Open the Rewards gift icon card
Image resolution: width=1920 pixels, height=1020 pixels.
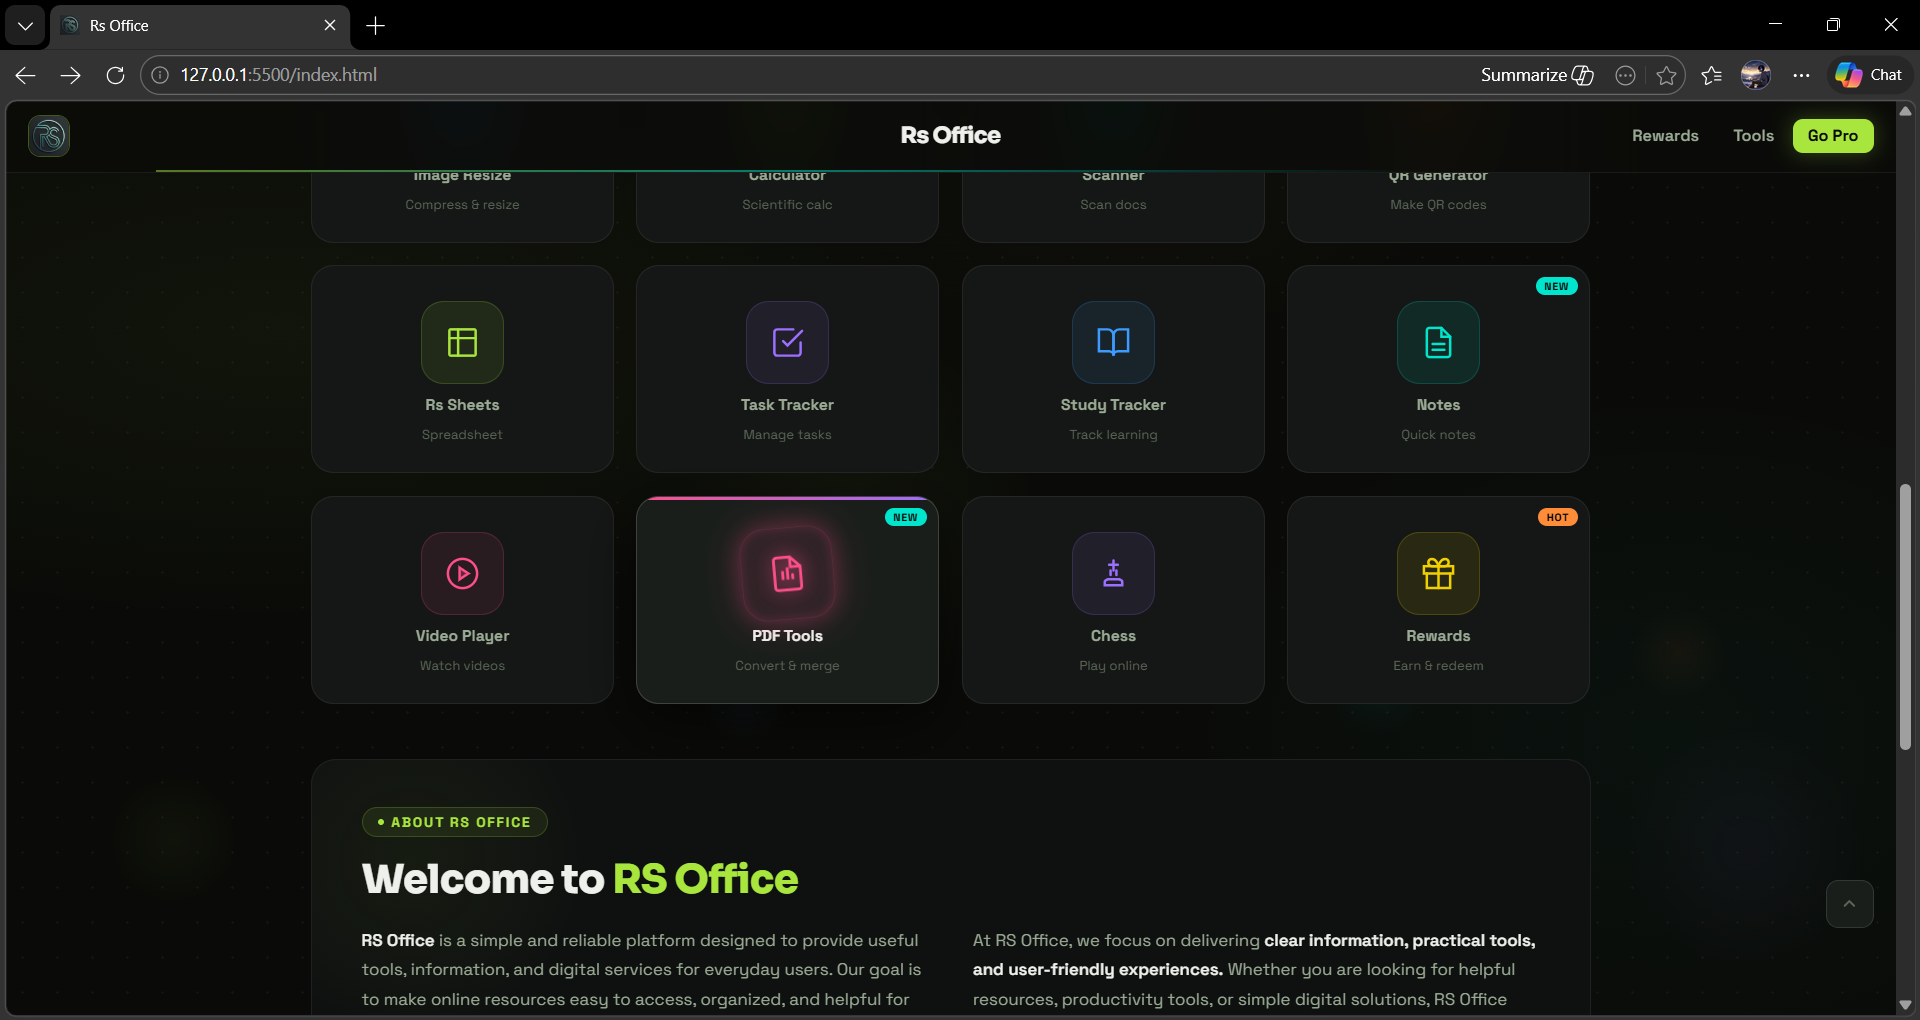[x=1437, y=573]
